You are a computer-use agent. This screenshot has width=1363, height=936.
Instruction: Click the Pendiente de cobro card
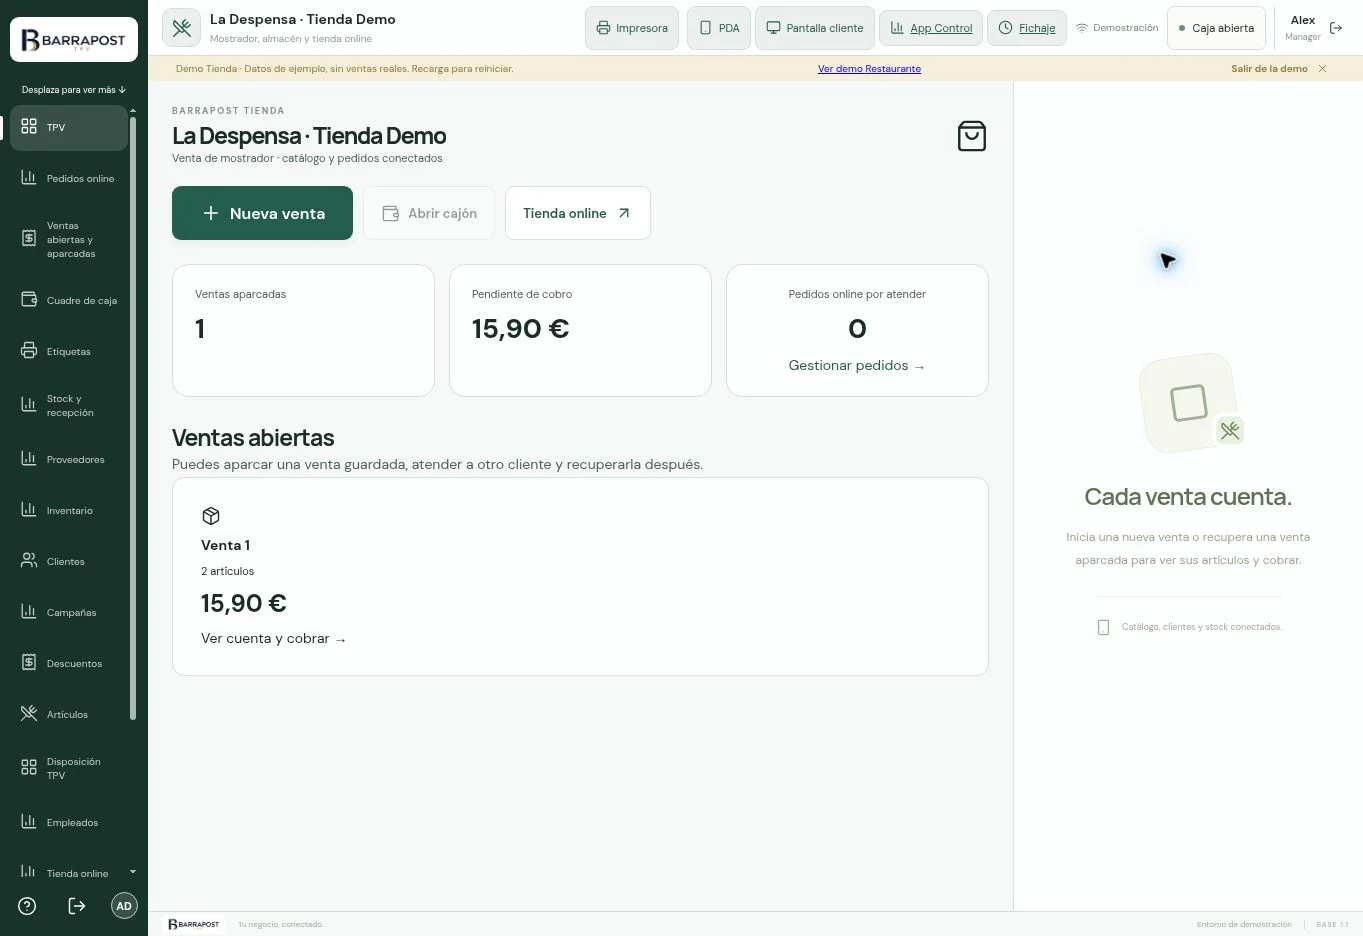[580, 330]
